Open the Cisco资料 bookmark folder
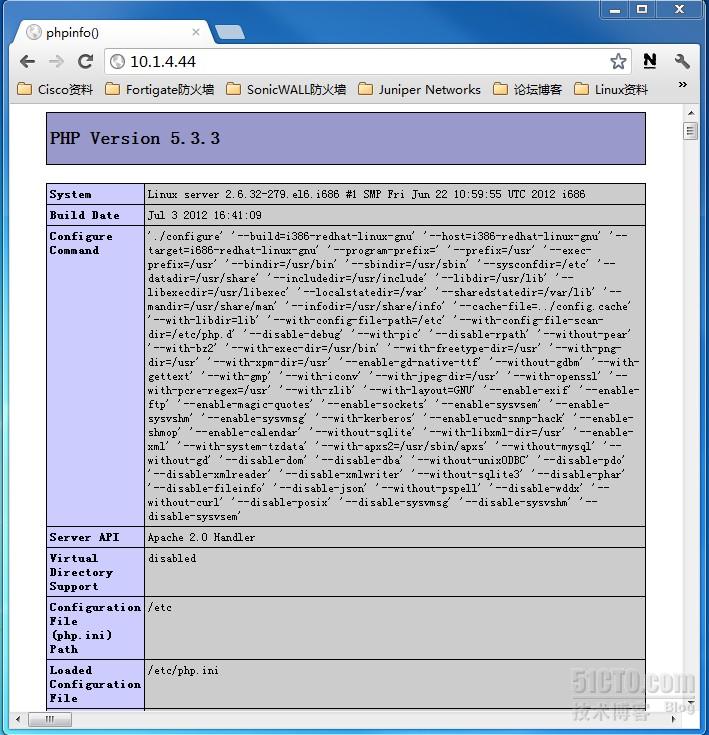 55,89
